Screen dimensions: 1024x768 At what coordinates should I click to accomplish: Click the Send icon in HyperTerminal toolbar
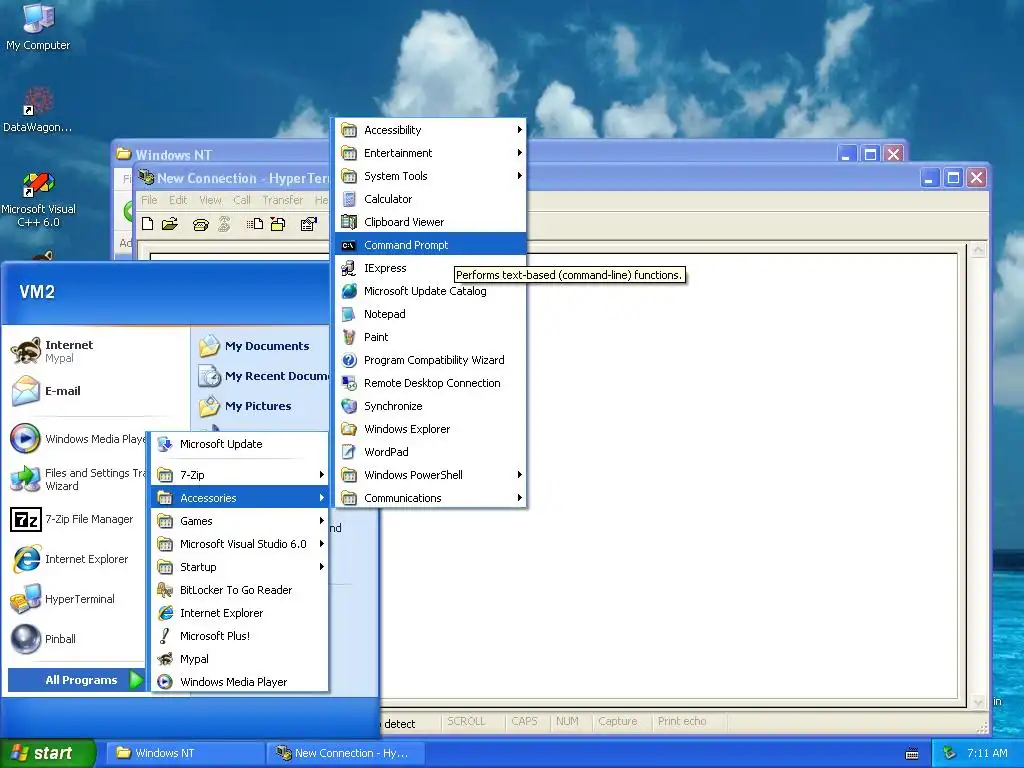click(x=255, y=225)
